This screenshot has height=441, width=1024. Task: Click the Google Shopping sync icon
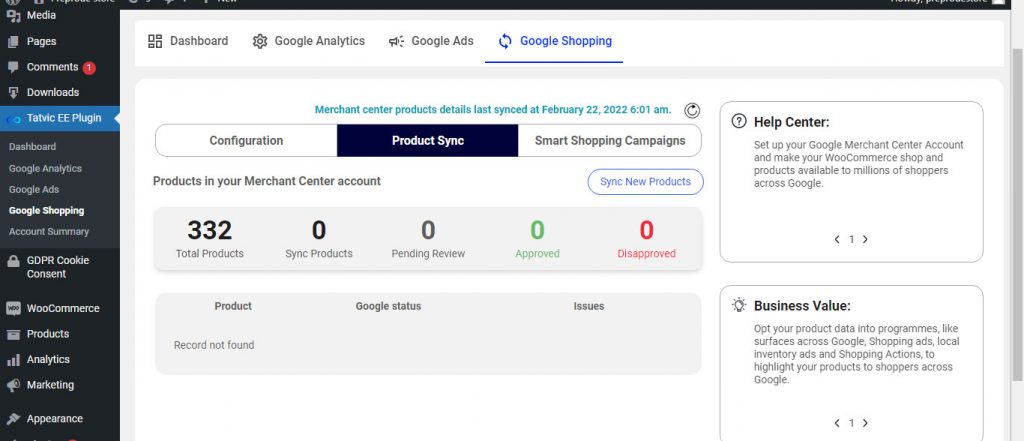[505, 41]
